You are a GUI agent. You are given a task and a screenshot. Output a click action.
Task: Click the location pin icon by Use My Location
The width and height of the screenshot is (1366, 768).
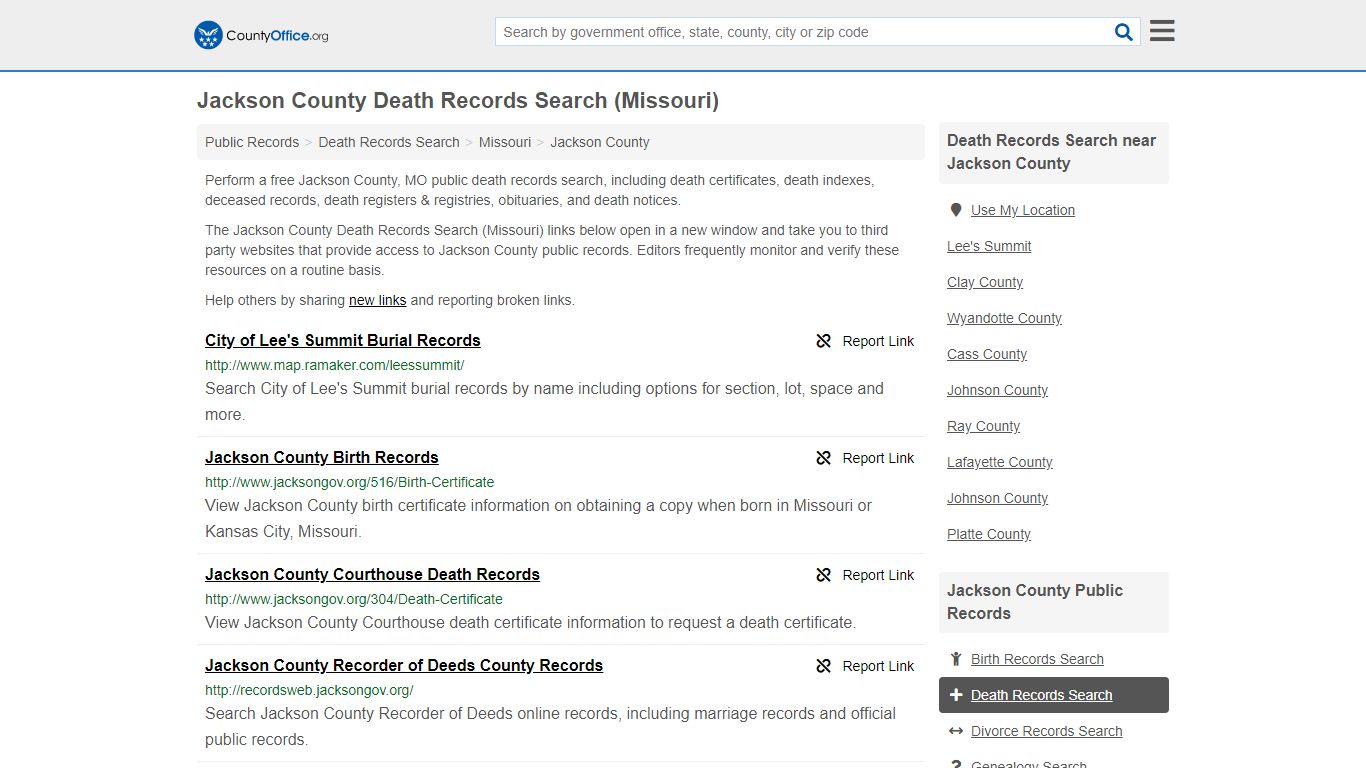[956, 210]
